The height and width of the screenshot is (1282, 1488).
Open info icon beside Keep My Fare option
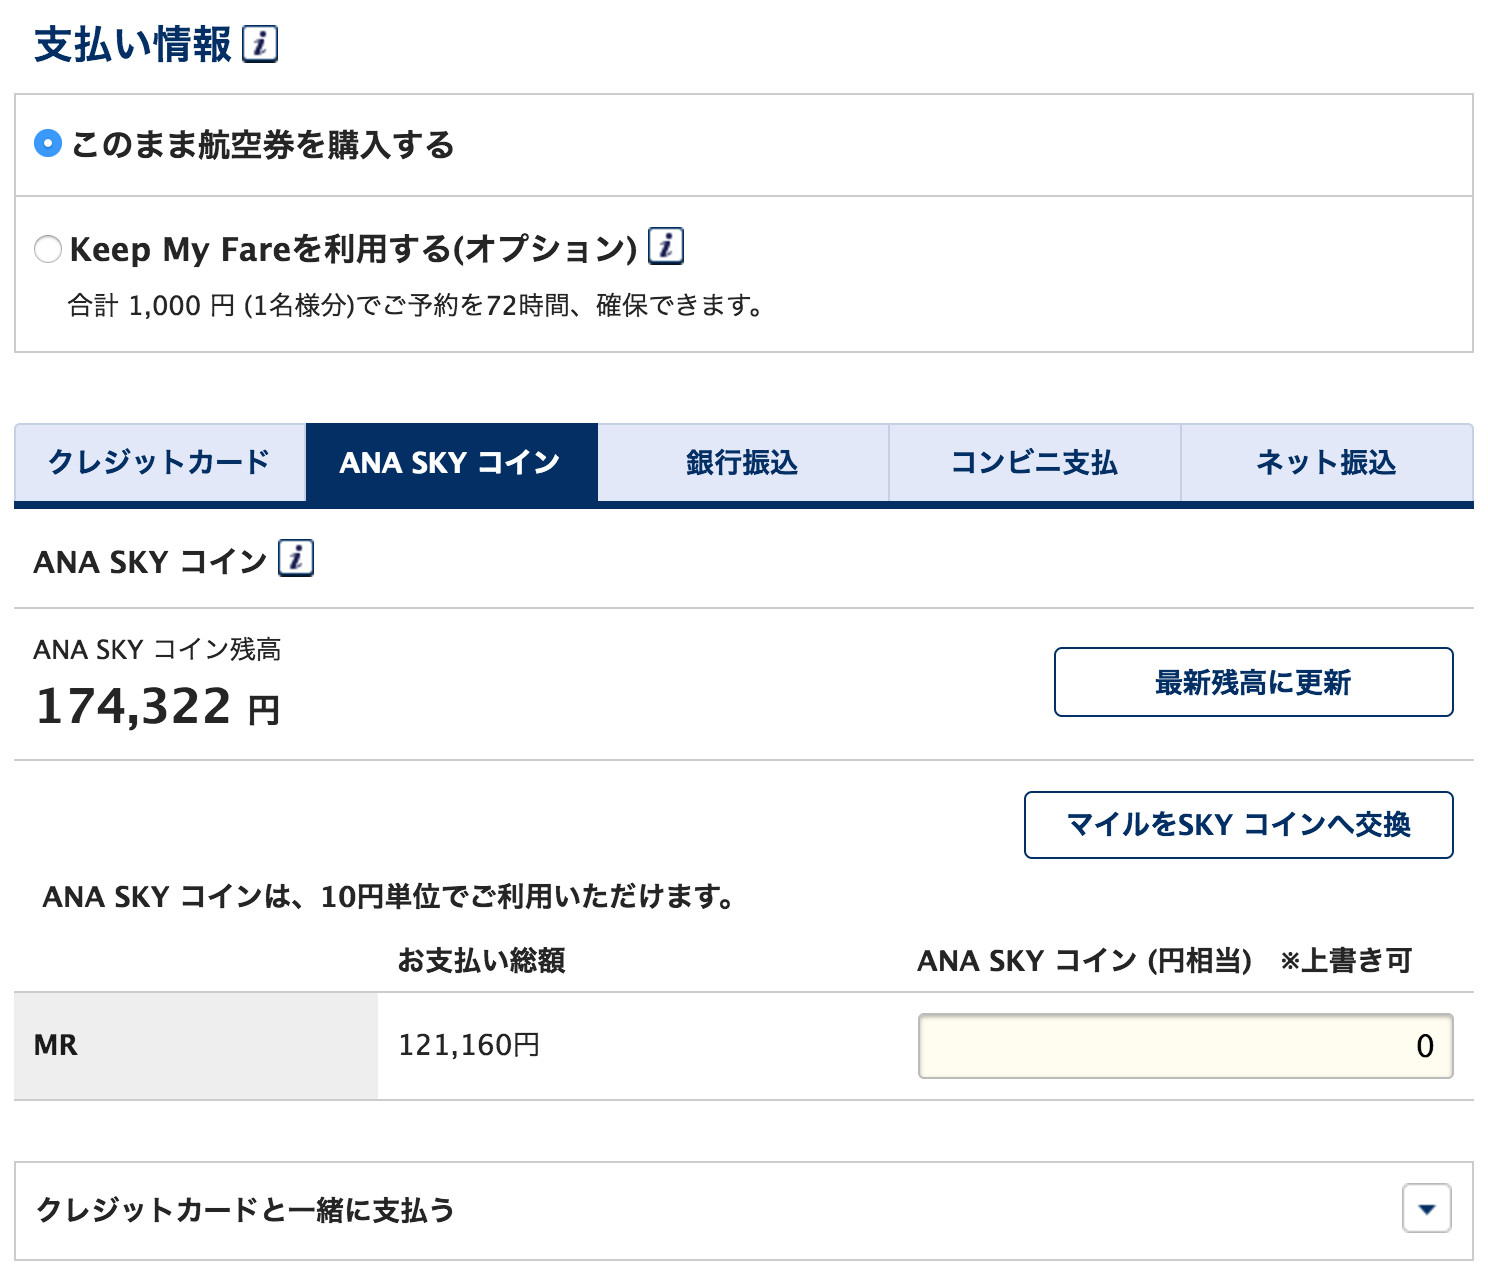(666, 246)
